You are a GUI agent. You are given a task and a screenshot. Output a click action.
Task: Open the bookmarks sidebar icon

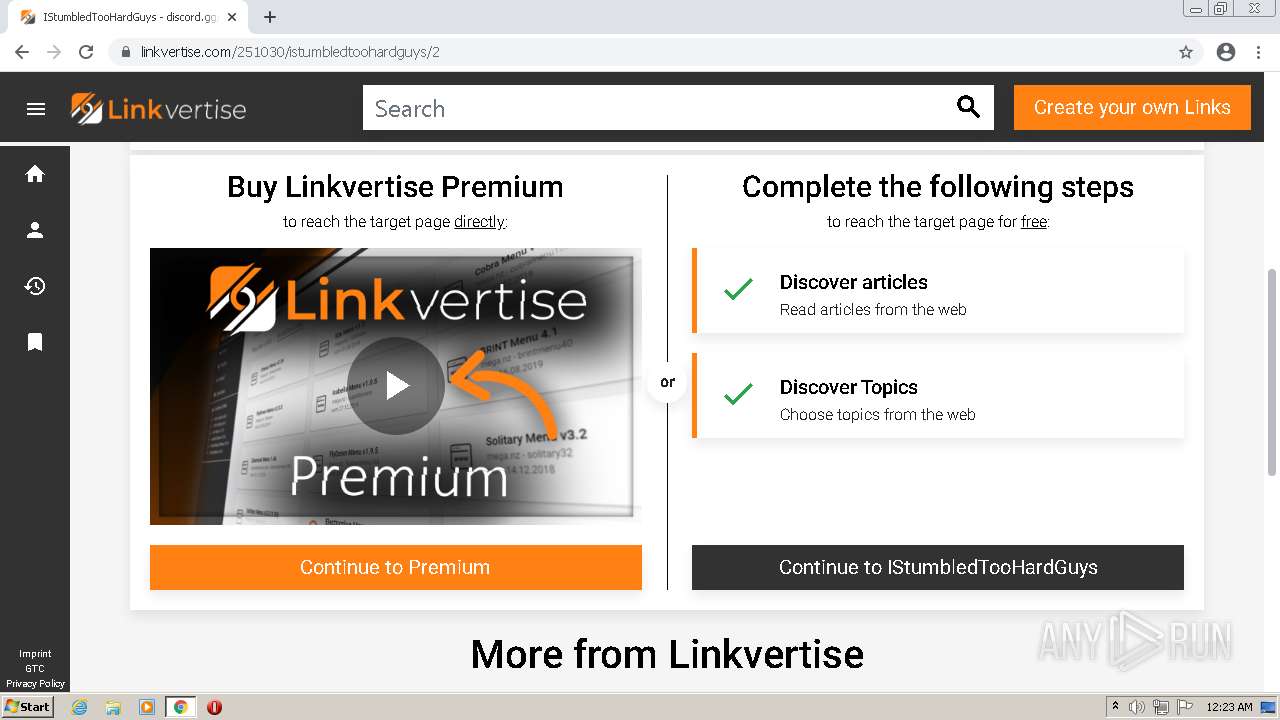35,342
